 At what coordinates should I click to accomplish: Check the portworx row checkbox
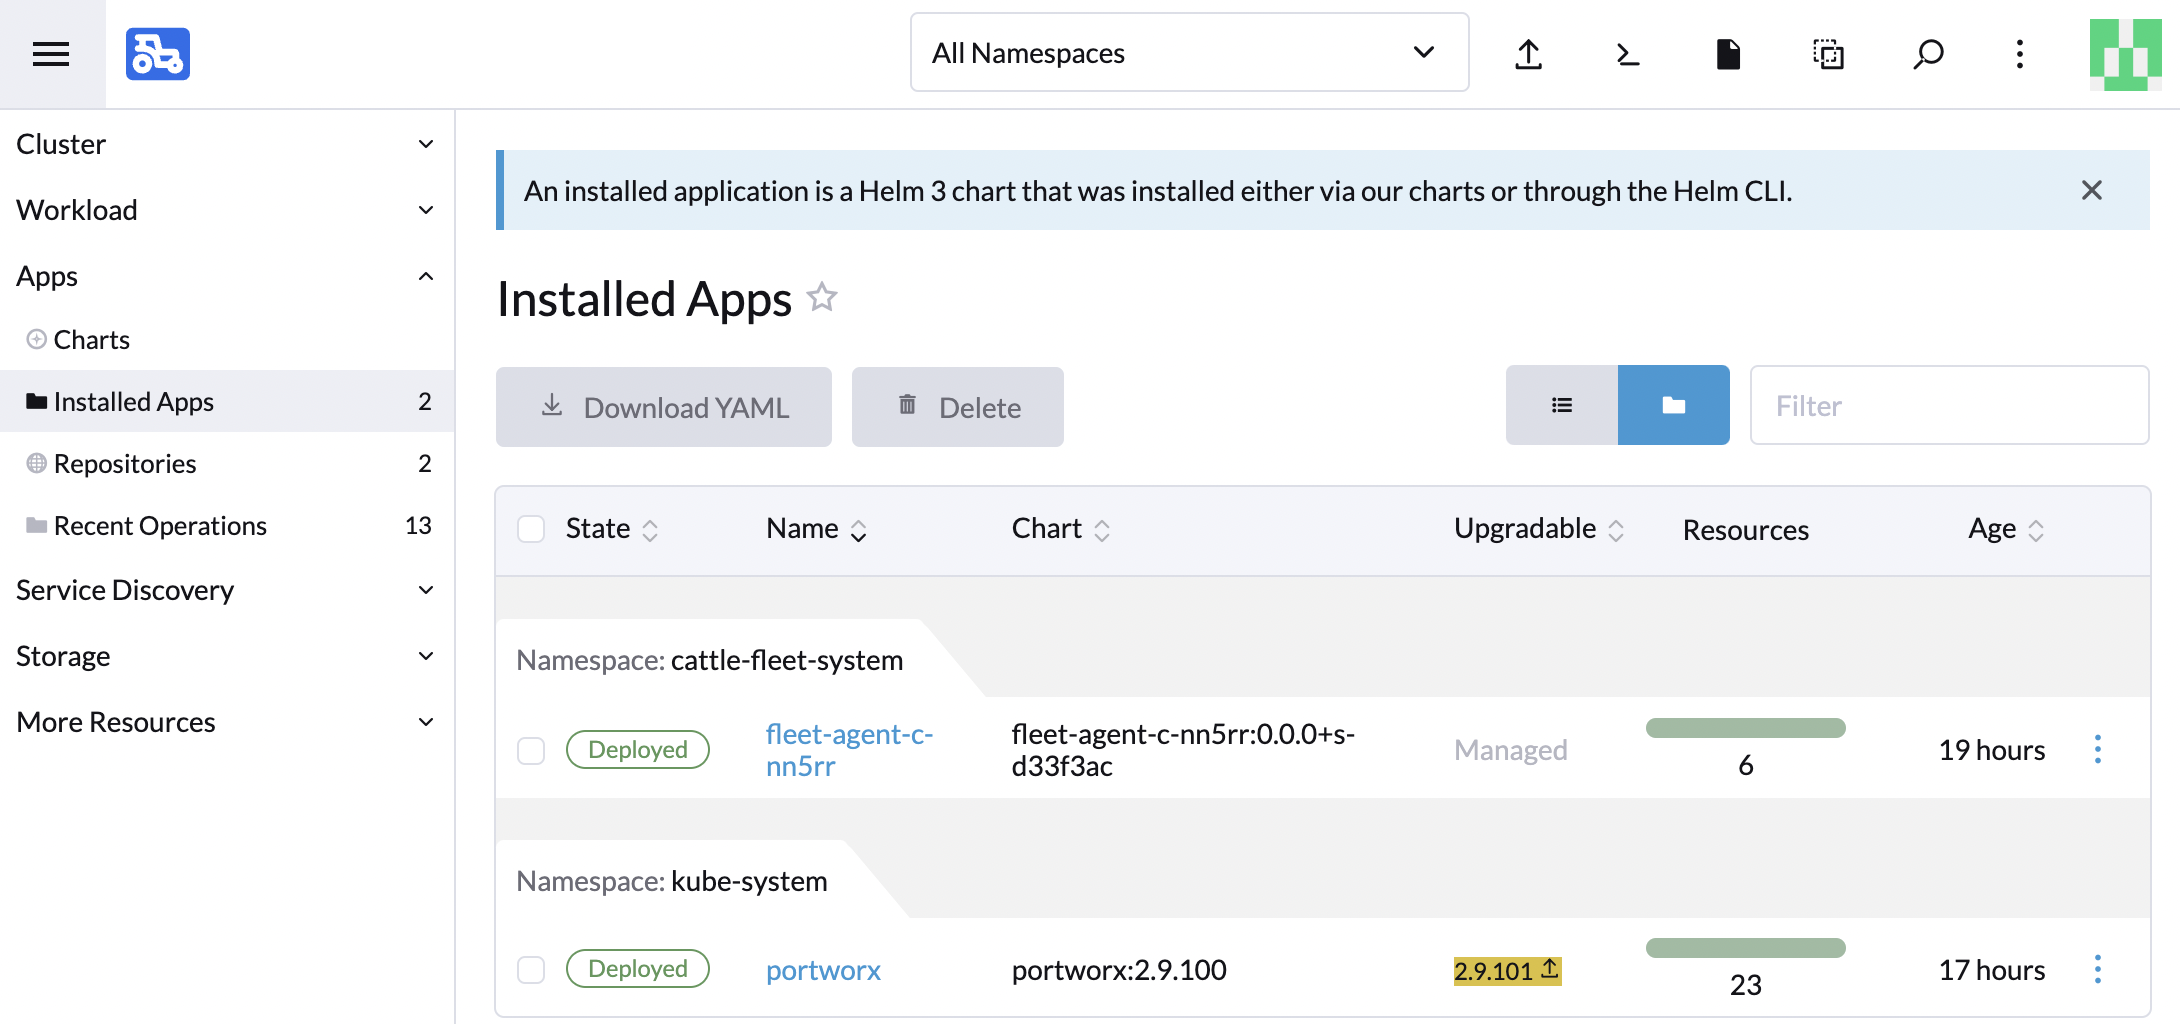click(x=531, y=970)
